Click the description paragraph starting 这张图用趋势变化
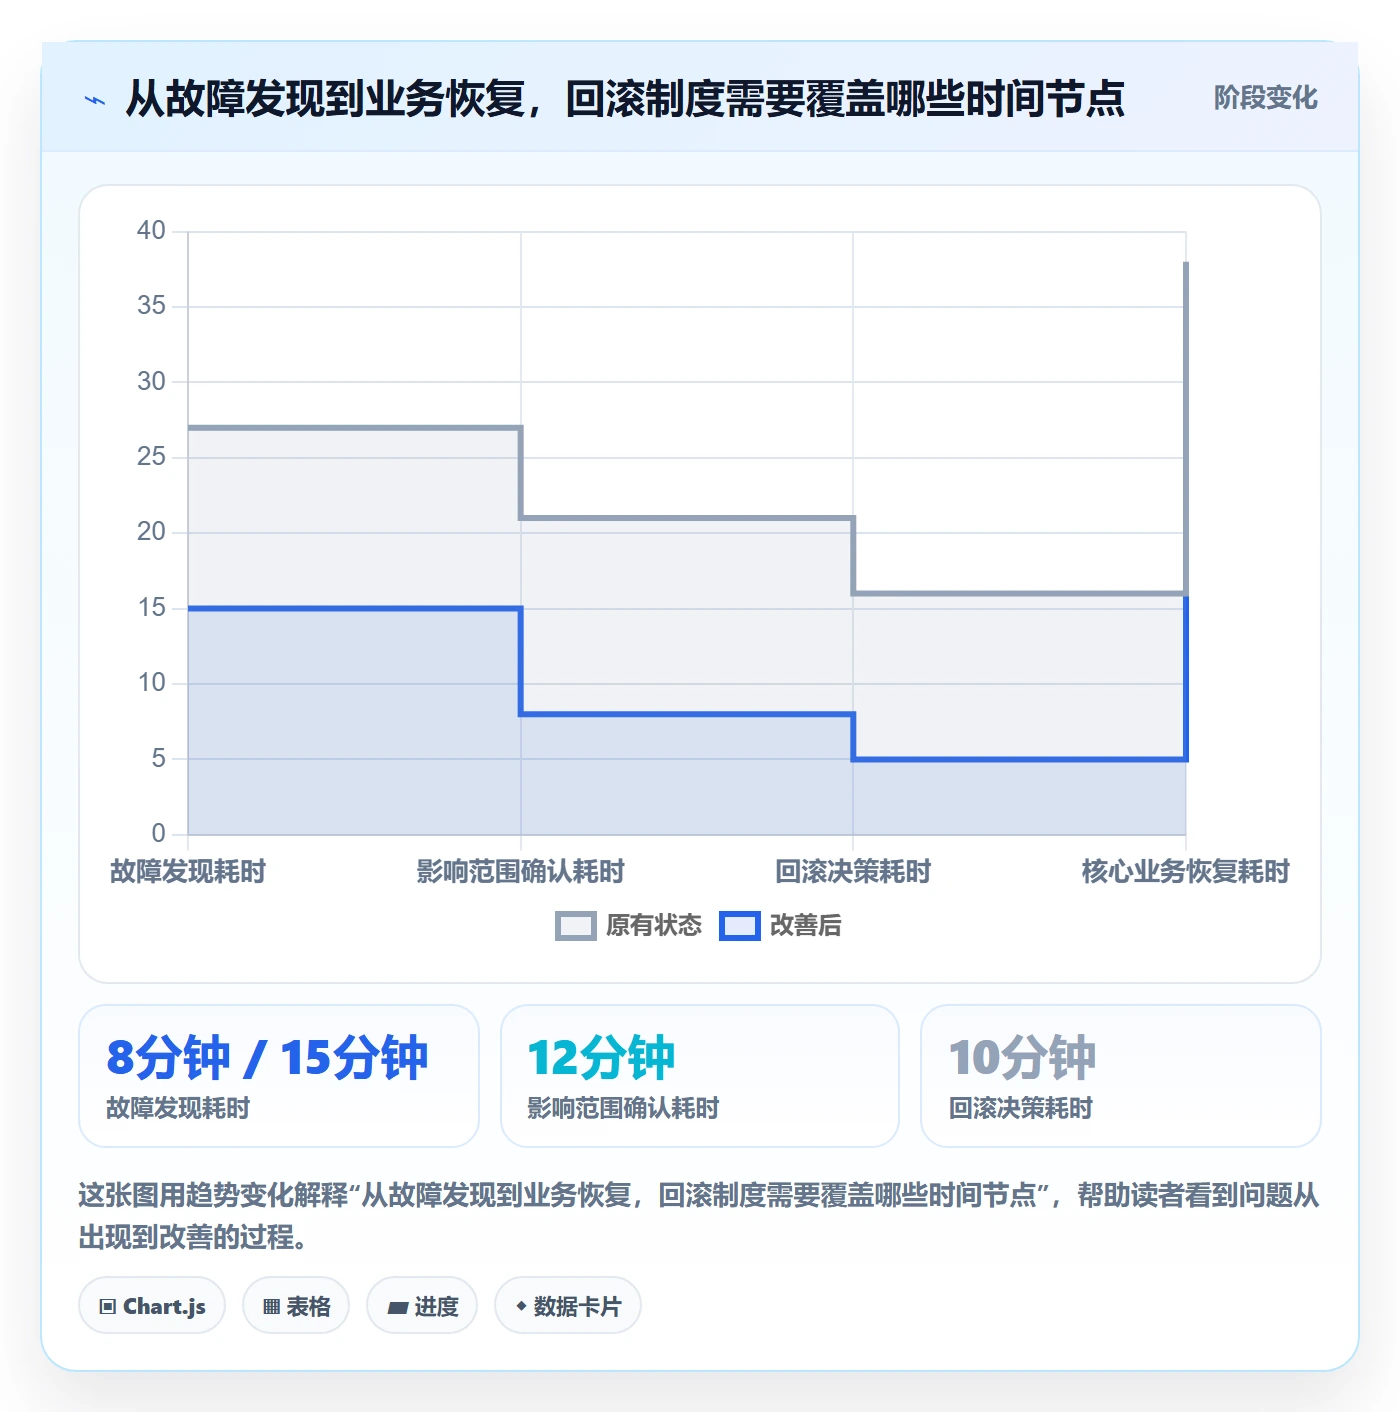The width and height of the screenshot is (1400, 1412). click(x=699, y=1216)
